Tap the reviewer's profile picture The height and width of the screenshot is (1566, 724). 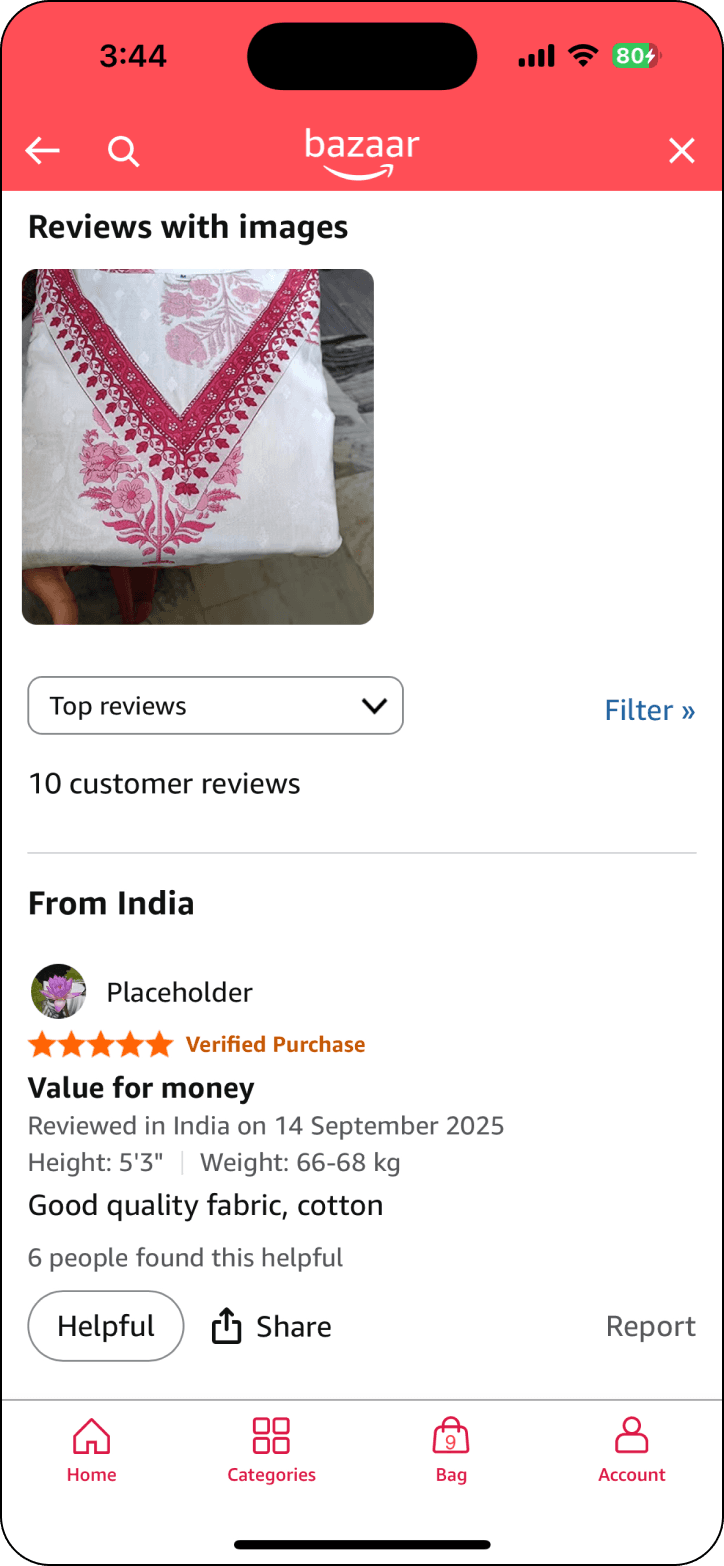click(x=59, y=991)
